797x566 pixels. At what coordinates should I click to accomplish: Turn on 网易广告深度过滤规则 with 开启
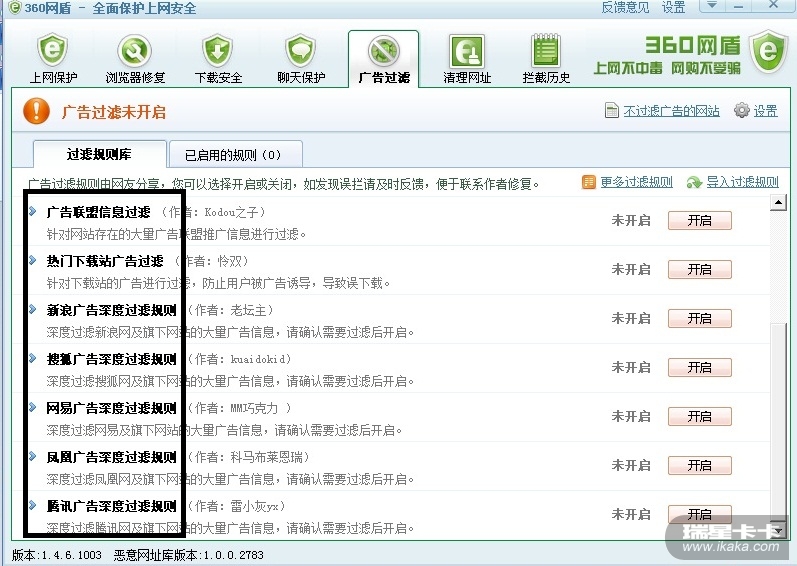(699, 417)
